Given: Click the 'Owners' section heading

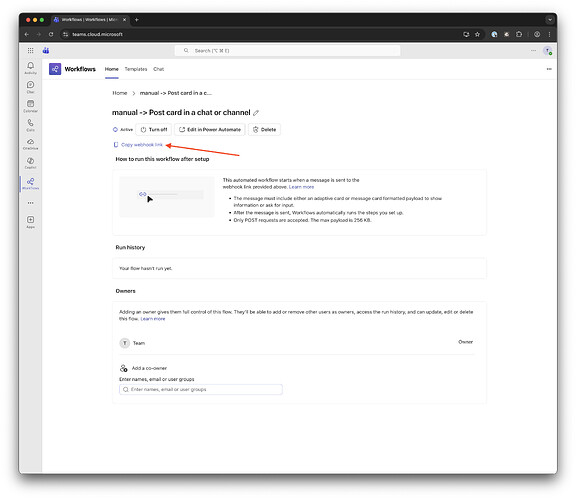Looking at the screenshot, I should (x=125, y=291).
